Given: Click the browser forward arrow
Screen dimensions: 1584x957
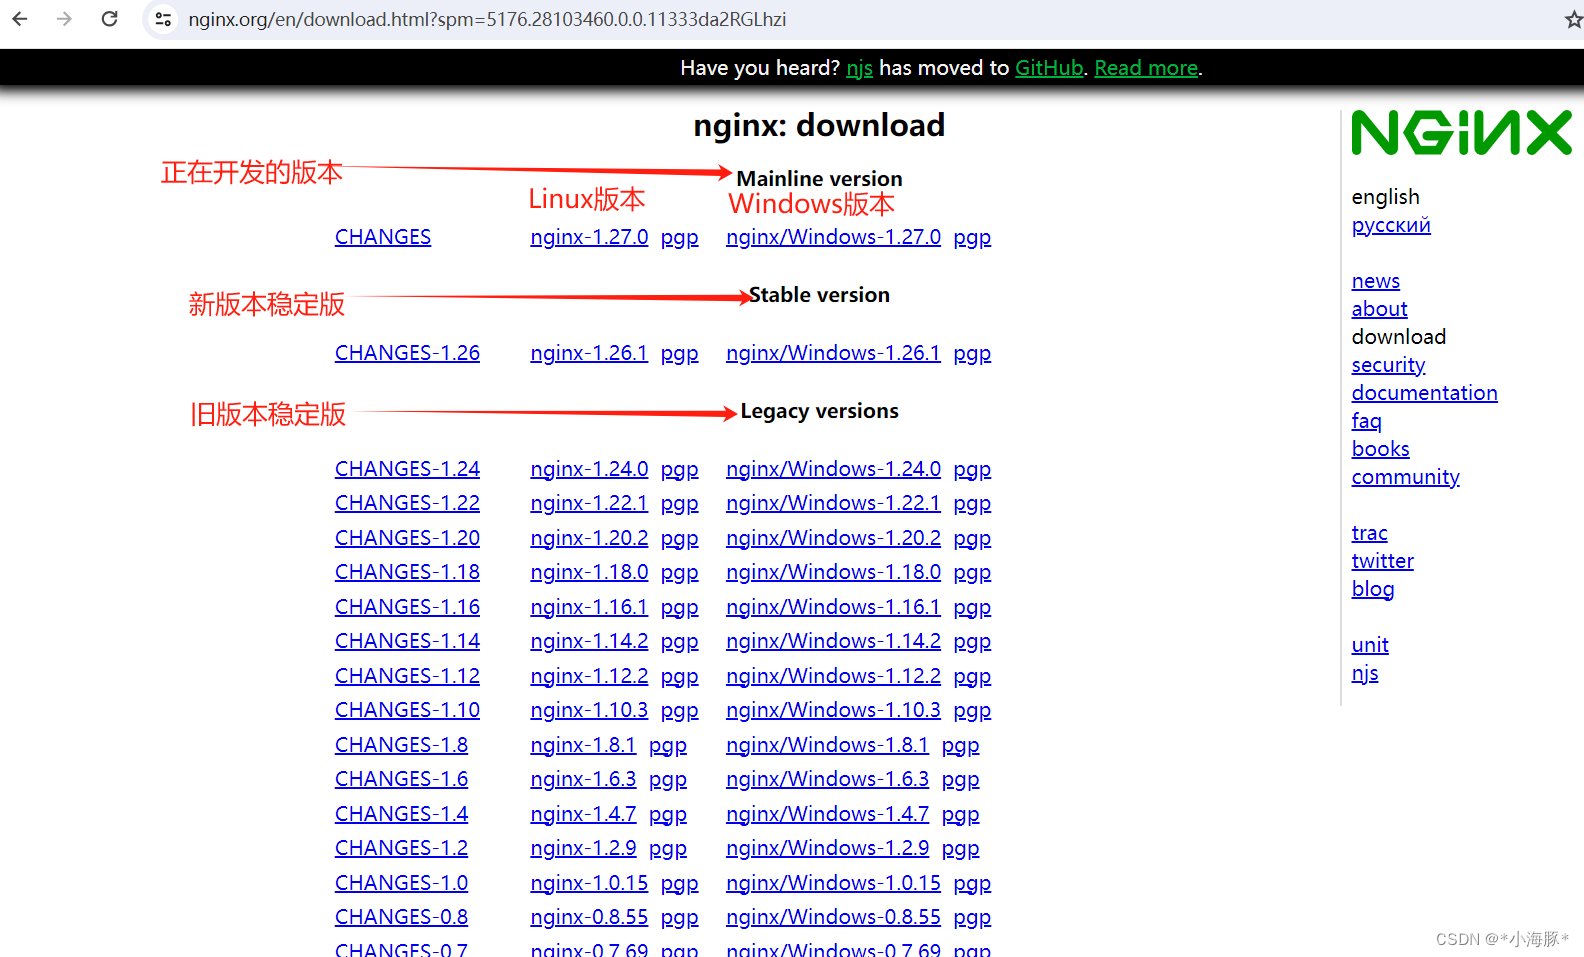Looking at the screenshot, I should click(x=65, y=19).
